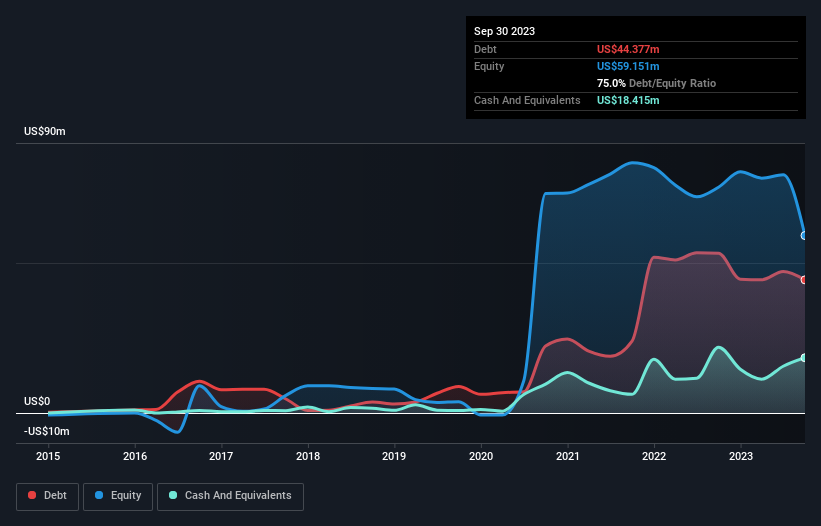This screenshot has width=821, height=526.
Task: Click the red Debt legend dot
Action: [x=32, y=495]
